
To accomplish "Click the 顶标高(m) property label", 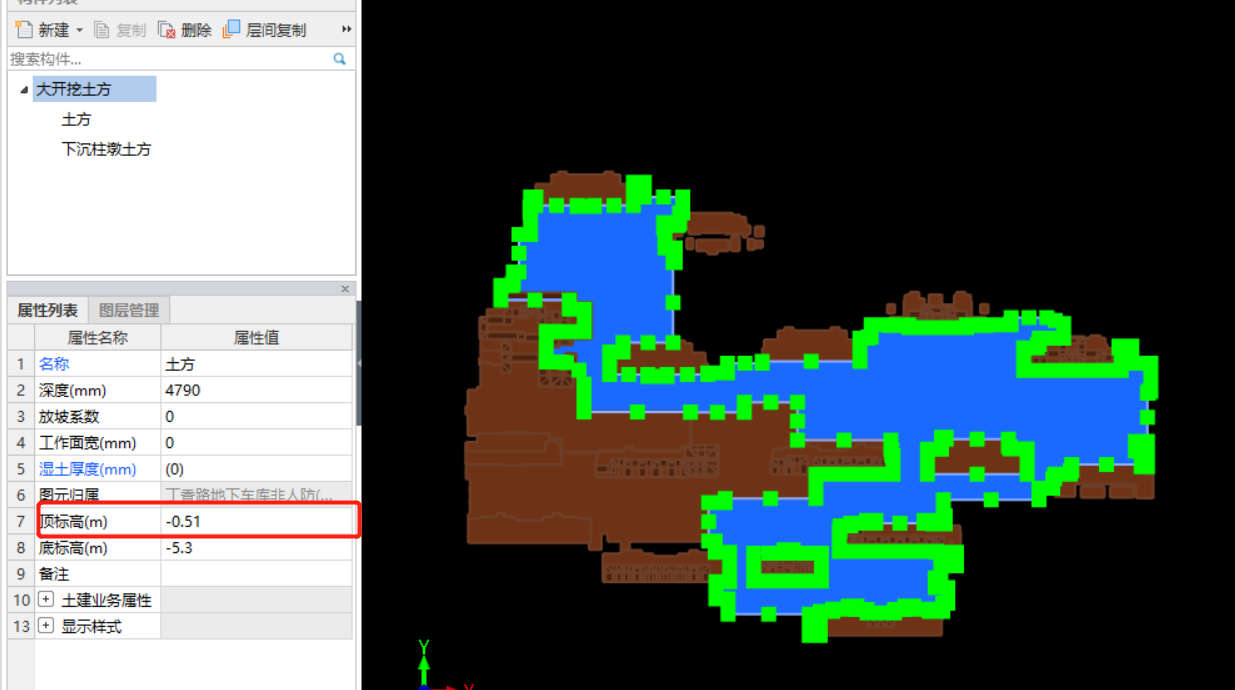I will 73,521.
